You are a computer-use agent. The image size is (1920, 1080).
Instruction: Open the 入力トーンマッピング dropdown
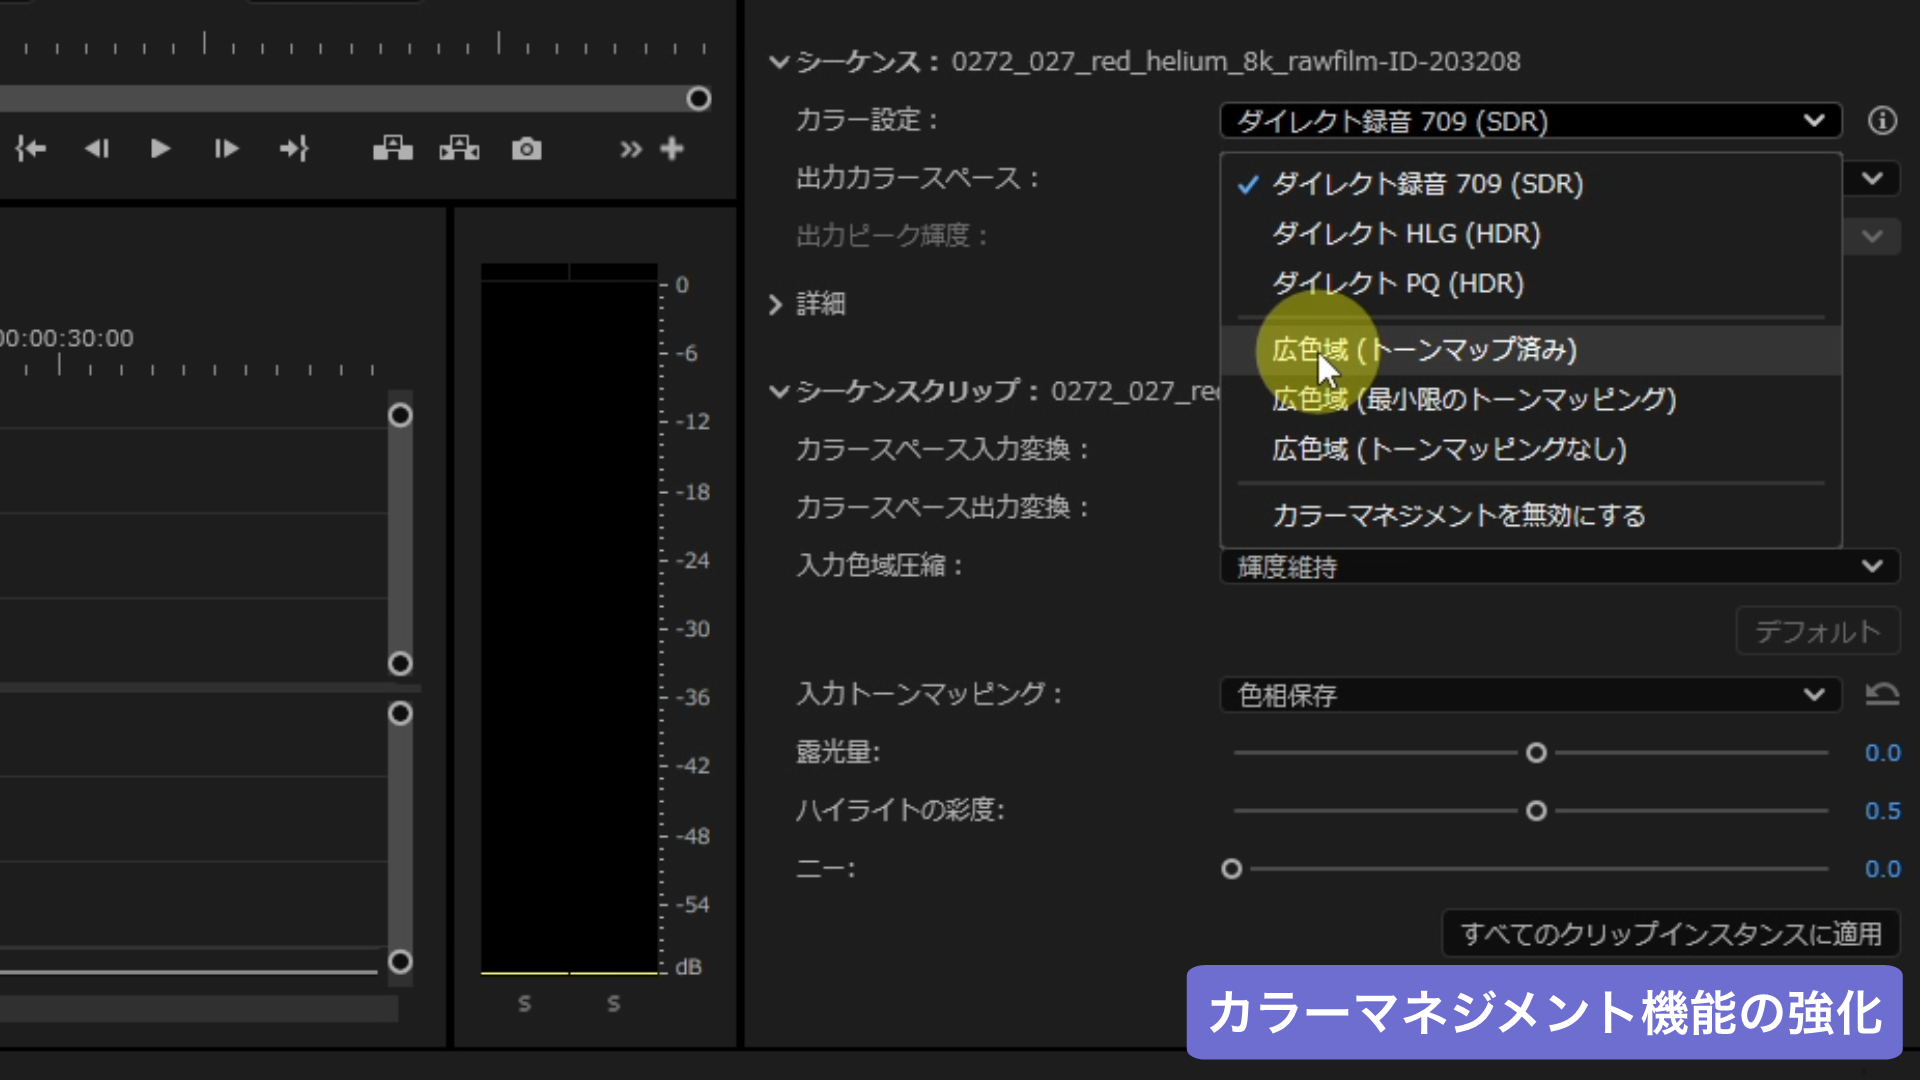point(1530,695)
